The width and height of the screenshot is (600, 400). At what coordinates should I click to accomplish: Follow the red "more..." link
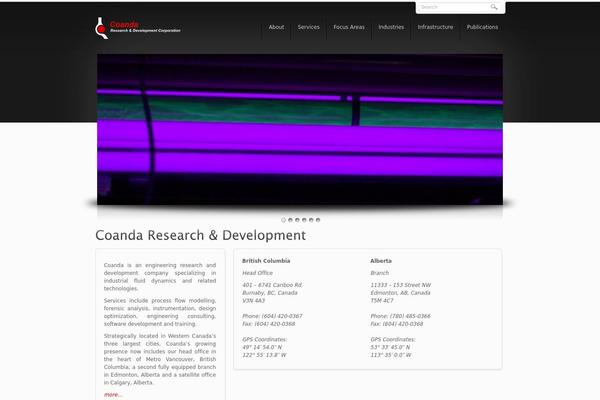tap(112, 395)
